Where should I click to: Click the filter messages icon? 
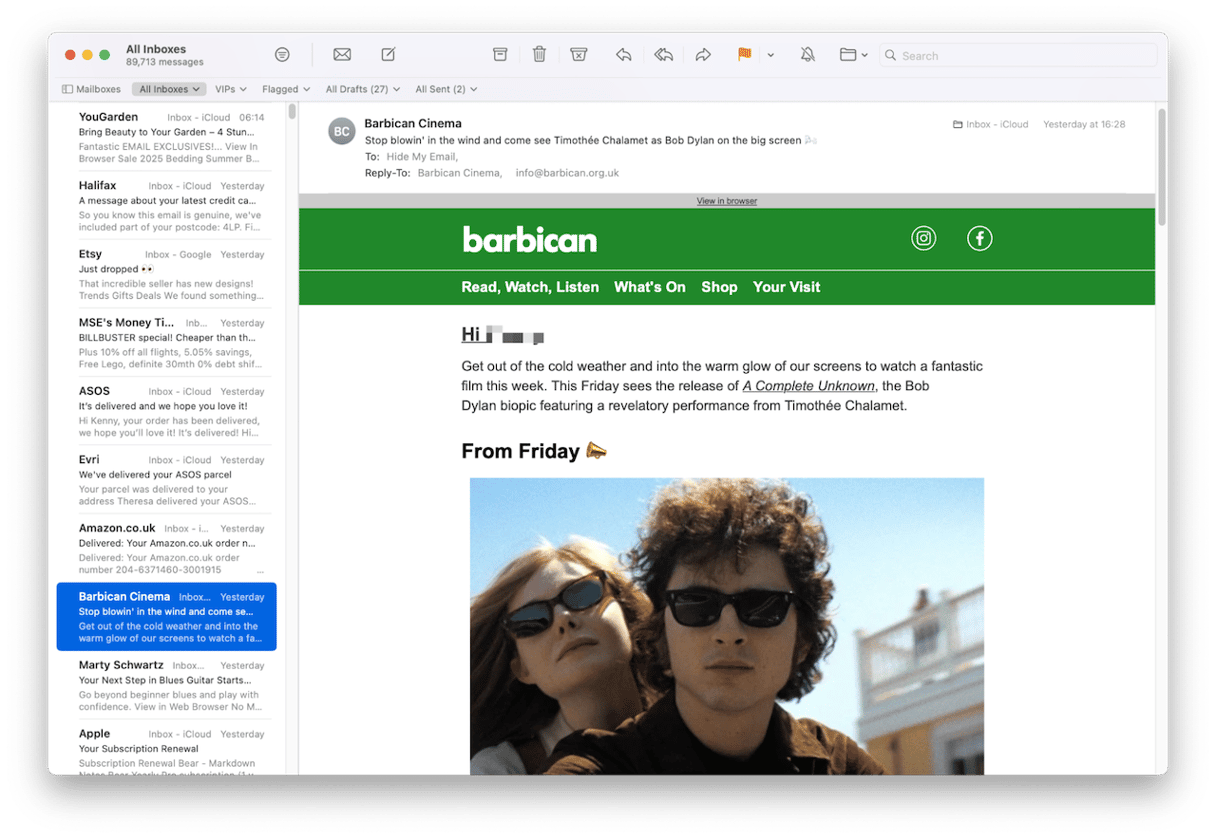tap(282, 55)
